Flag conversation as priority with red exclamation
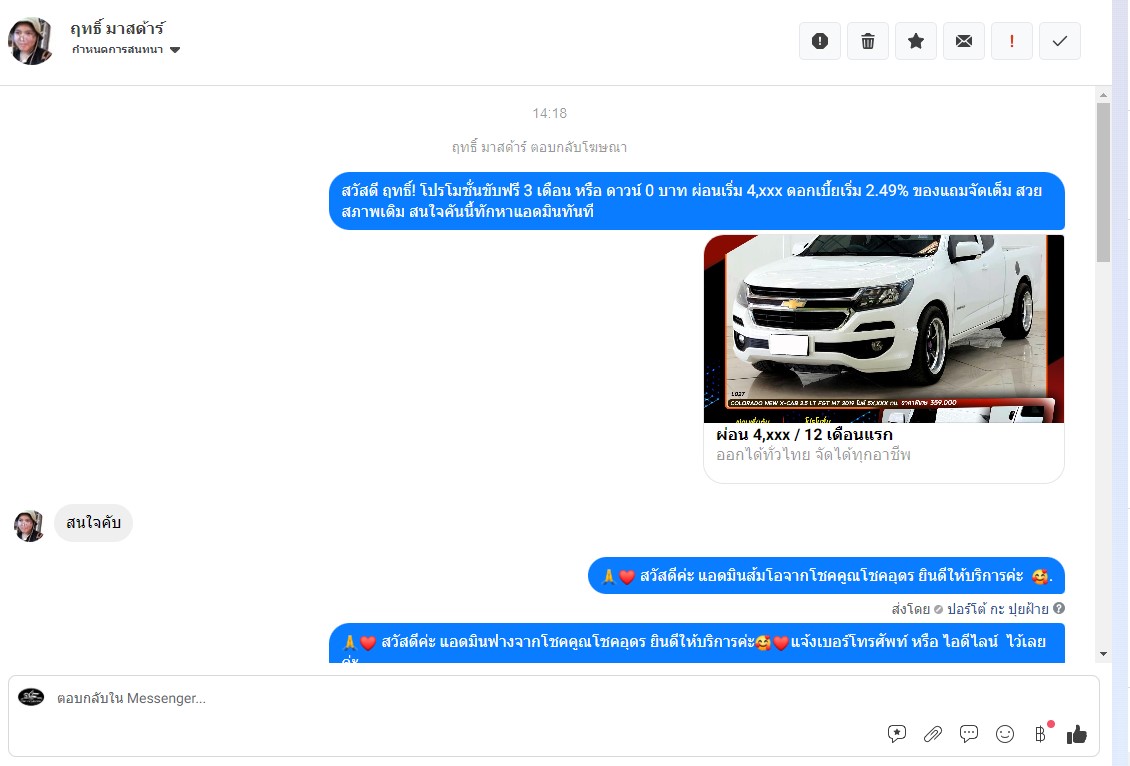The width and height of the screenshot is (1130, 766). 1012,41
